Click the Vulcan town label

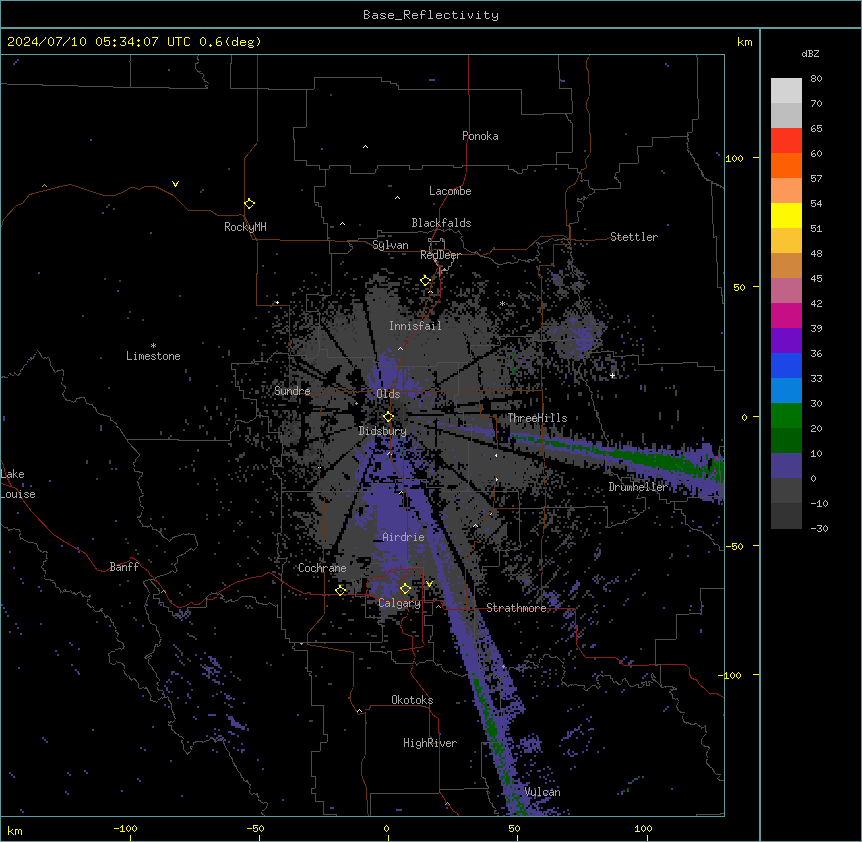coord(543,792)
